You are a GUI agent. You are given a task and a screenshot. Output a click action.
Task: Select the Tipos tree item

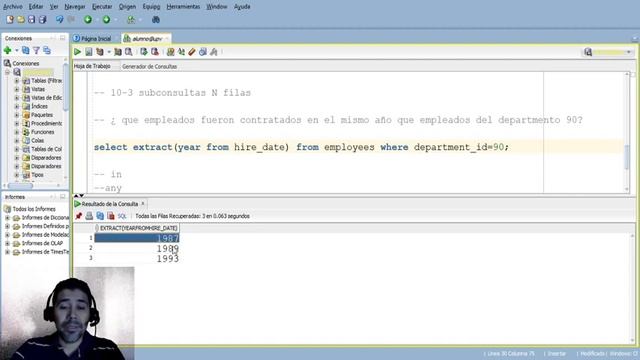click(x=37, y=175)
